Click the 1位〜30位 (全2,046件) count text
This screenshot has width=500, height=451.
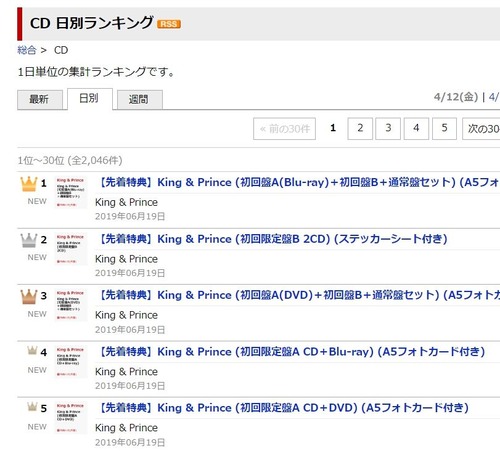pyautogui.click(x=70, y=161)
